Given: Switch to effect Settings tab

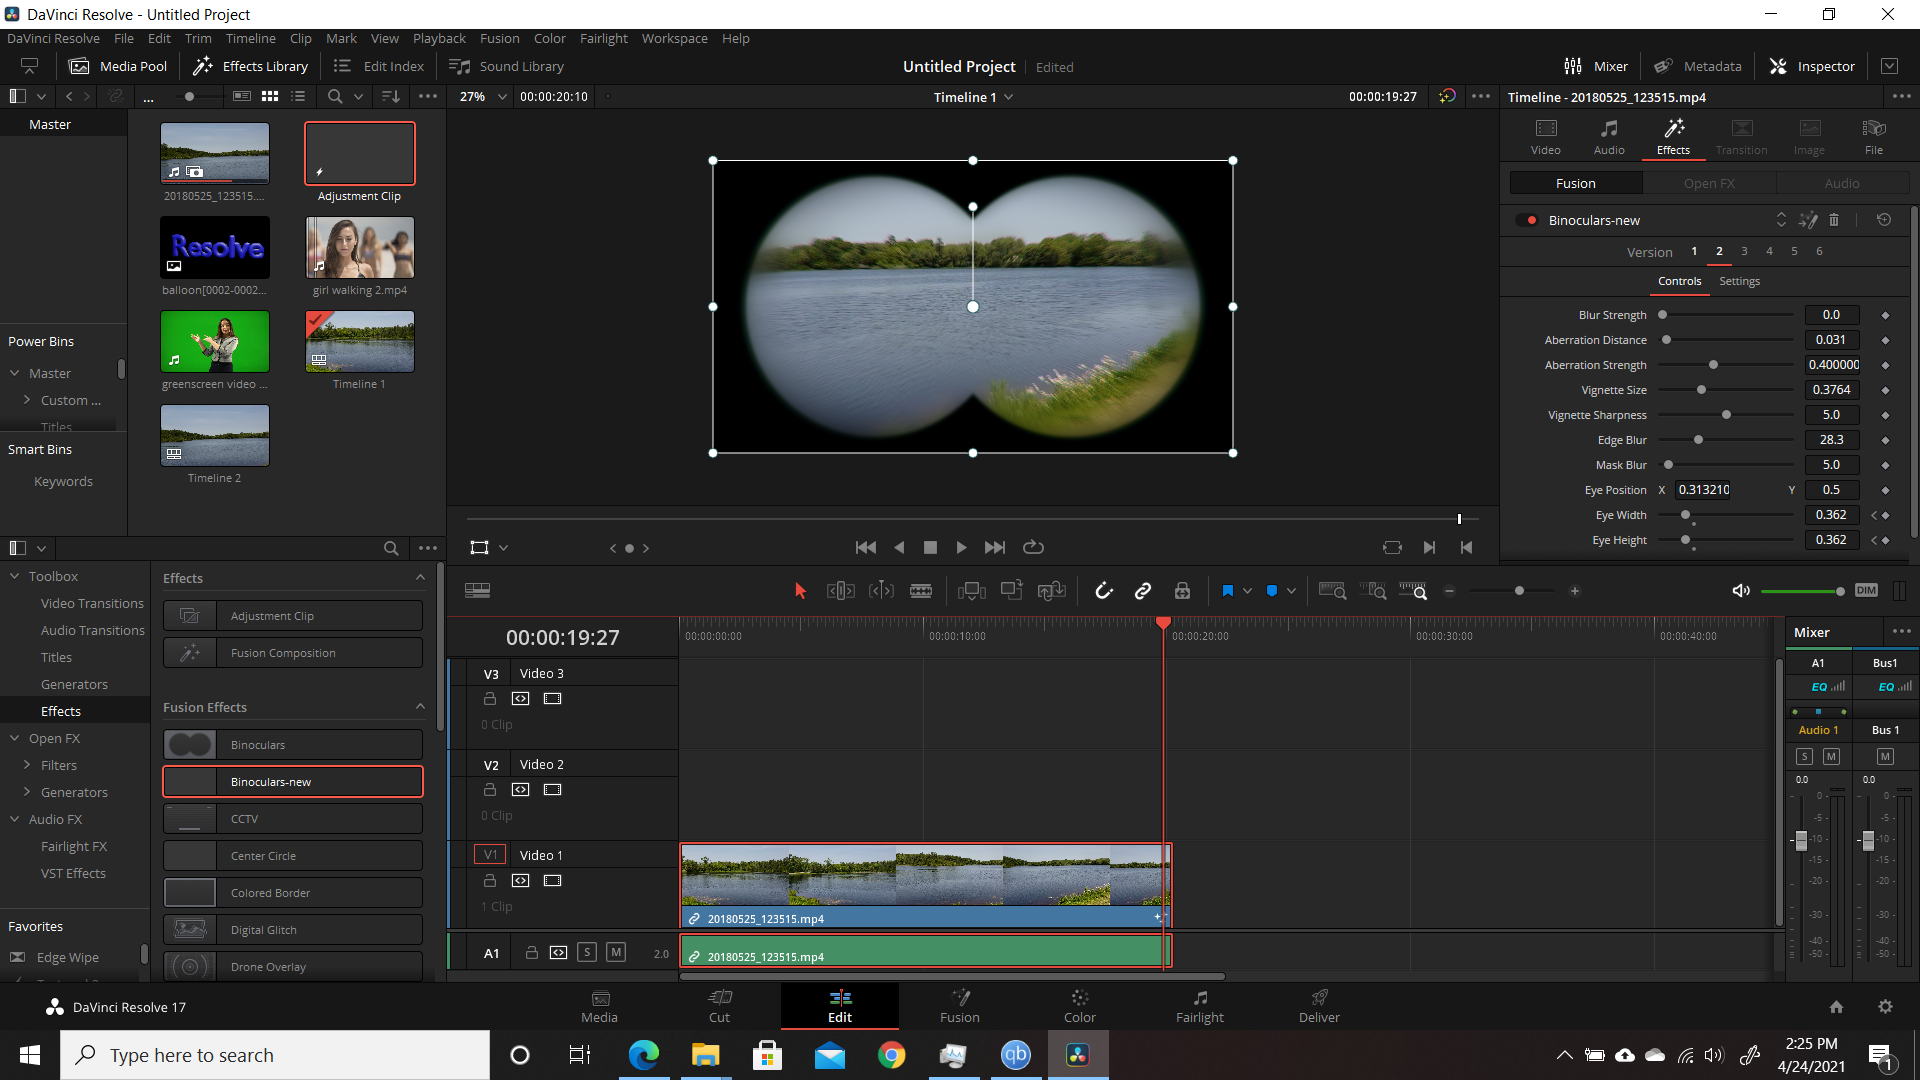Looking at the screenshot, I should pyautogui.click(x=1739, y=281).
